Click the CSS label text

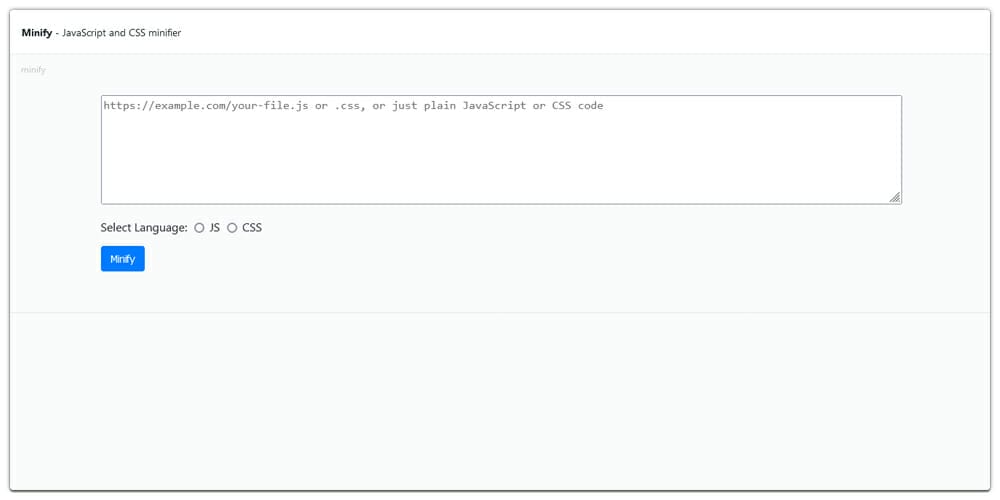pyautogui.click(x=252, y=228)
